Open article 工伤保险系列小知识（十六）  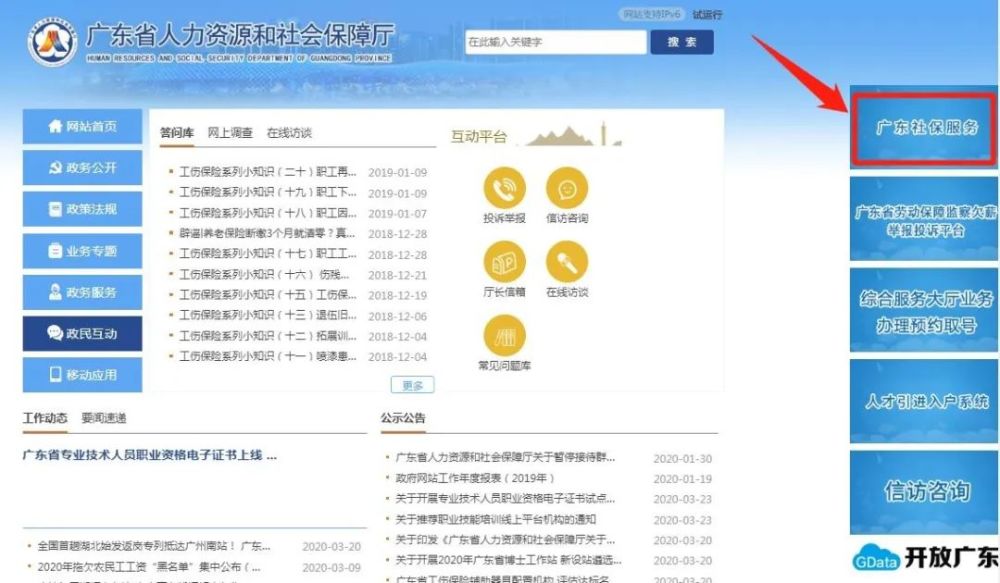pyautogui.click(x=264, y=275)
